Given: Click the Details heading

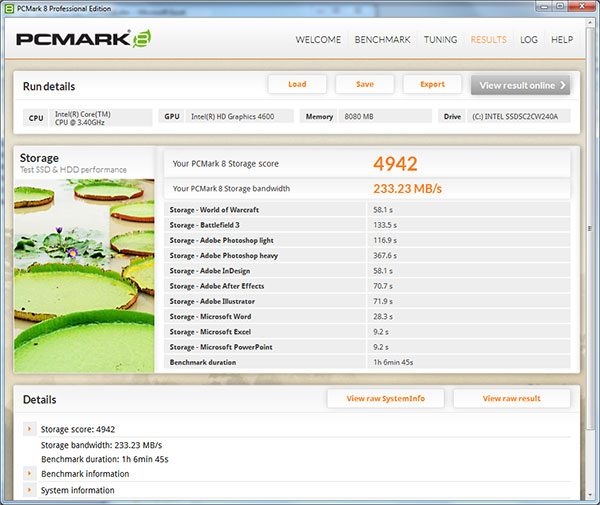Looking at the screenshot, I should click(39, 400).
